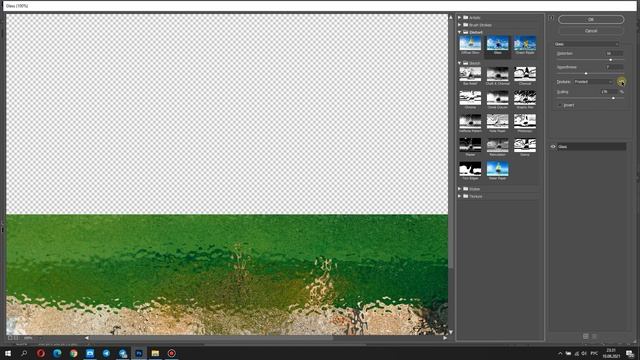Choose the Chalk & Charcoal filter

(498, 75)
